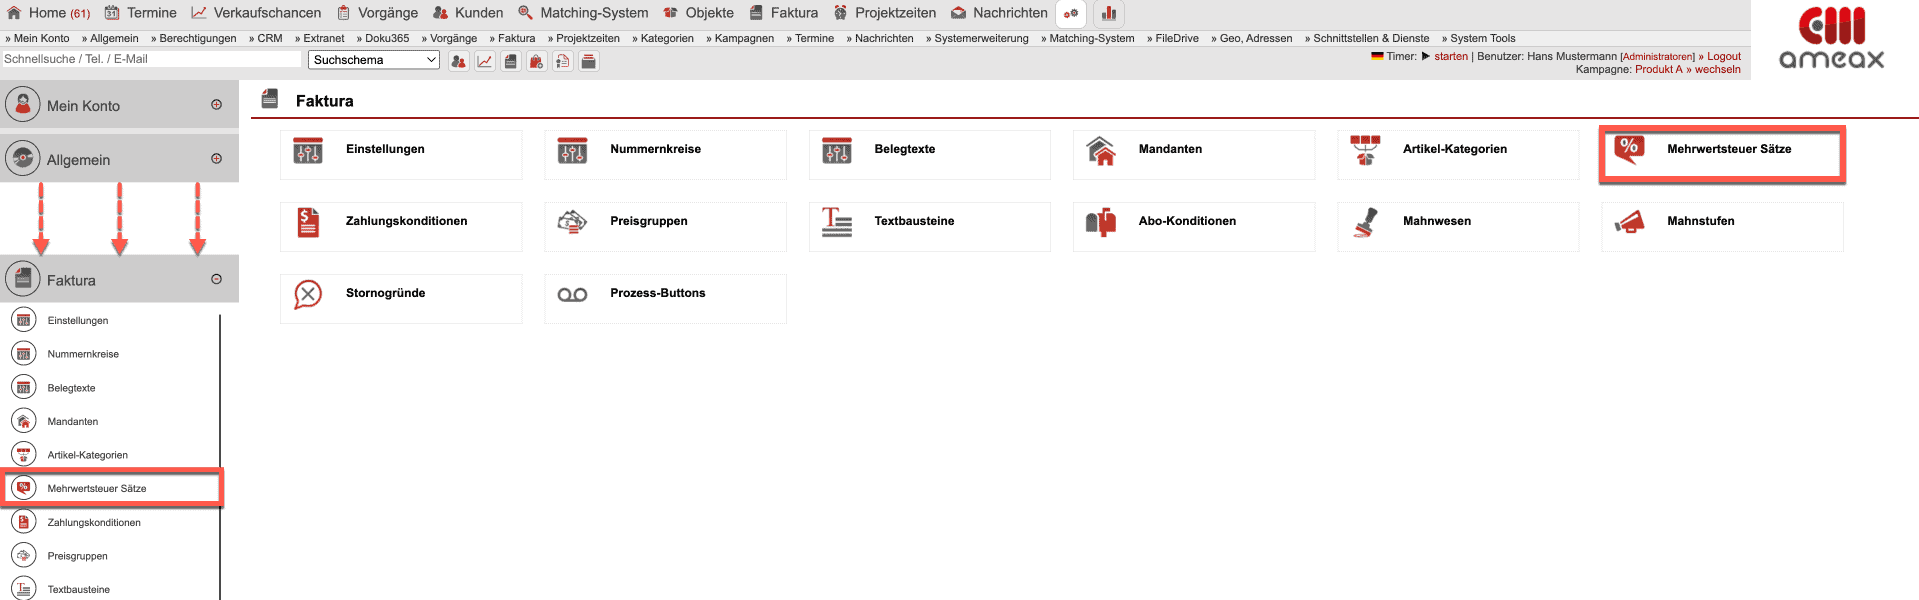Collapse the Faktura sidebar section
This screenshot has height=600, width=1919.
pyautogui.click(x=216, y=280)
